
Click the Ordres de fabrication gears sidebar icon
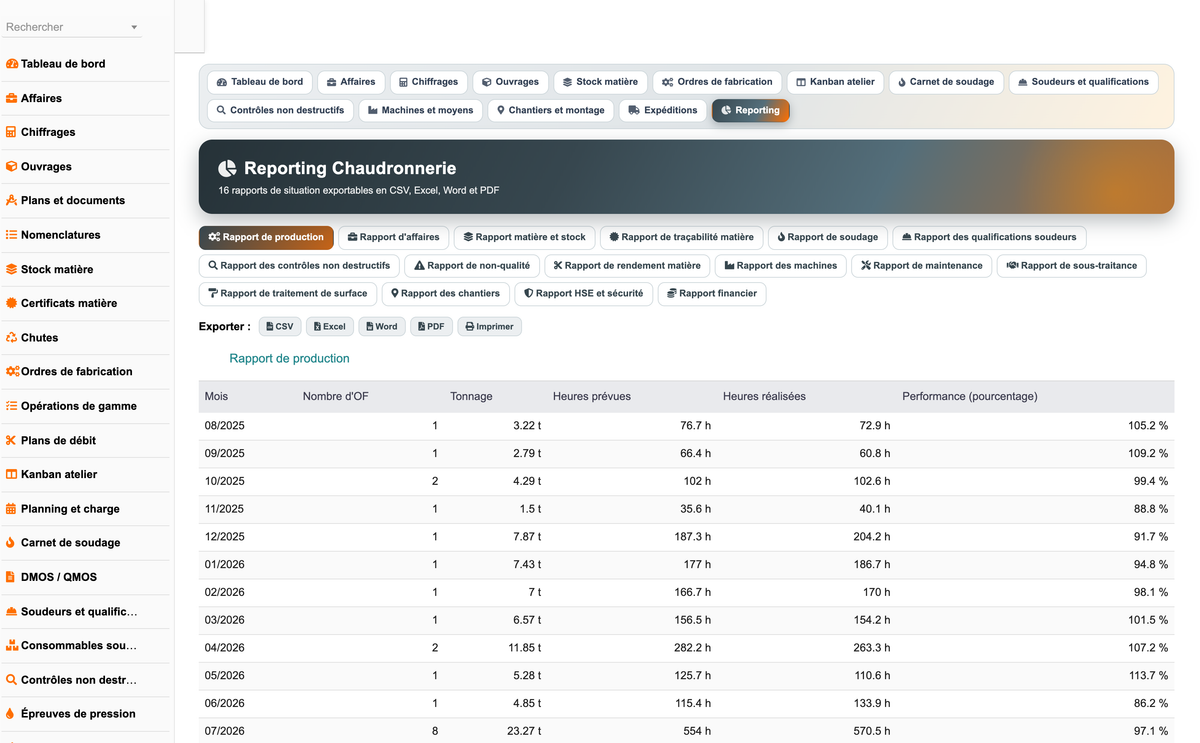click(x=13, y=371)
